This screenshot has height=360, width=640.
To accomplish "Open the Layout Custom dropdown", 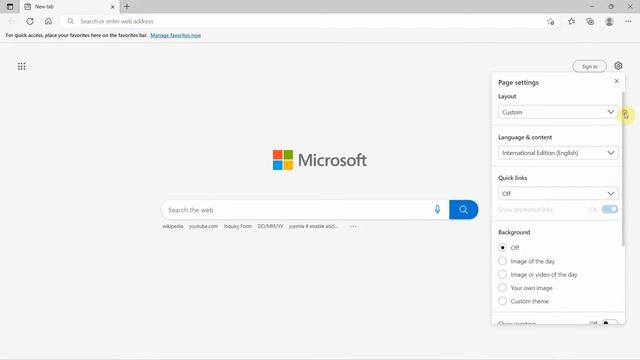I will coord(558,112).
